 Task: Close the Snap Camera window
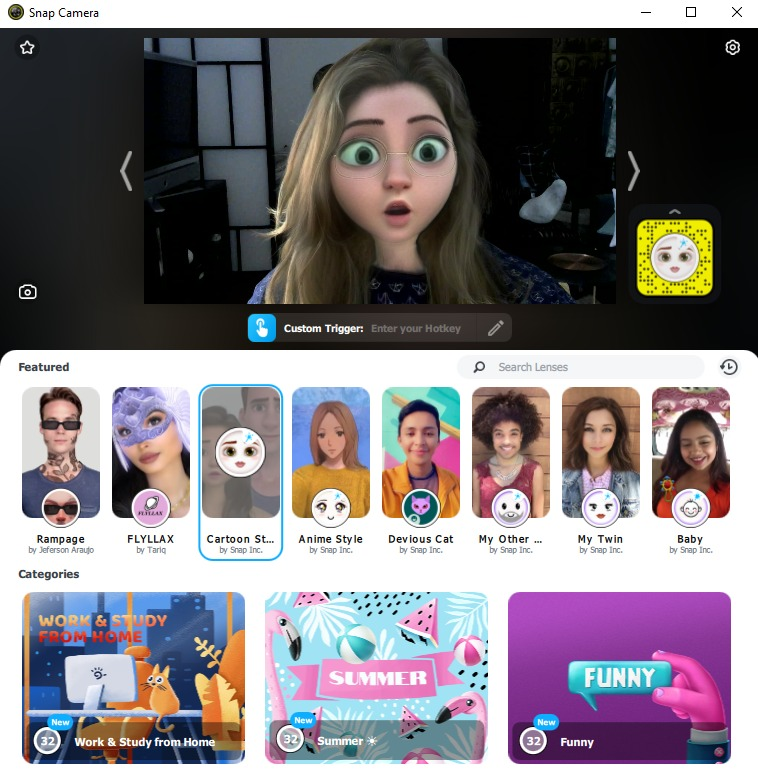[x=736, y=12]
